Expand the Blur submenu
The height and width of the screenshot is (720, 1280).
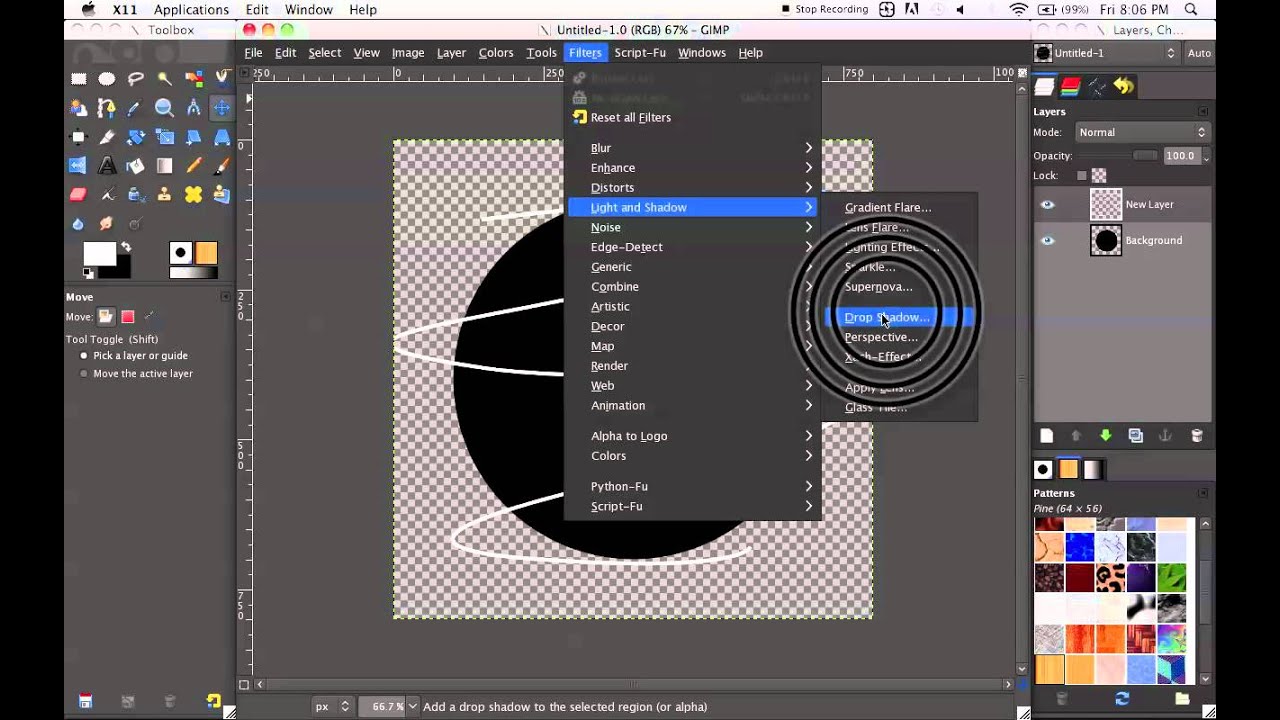(x=694, y=148)
